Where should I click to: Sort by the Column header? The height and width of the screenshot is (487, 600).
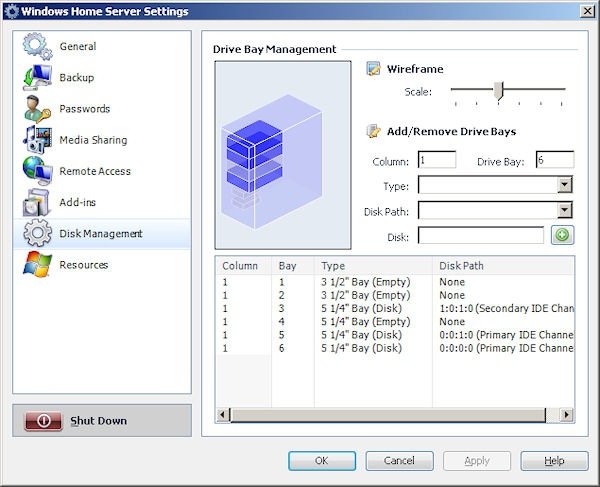coord(244,265)
